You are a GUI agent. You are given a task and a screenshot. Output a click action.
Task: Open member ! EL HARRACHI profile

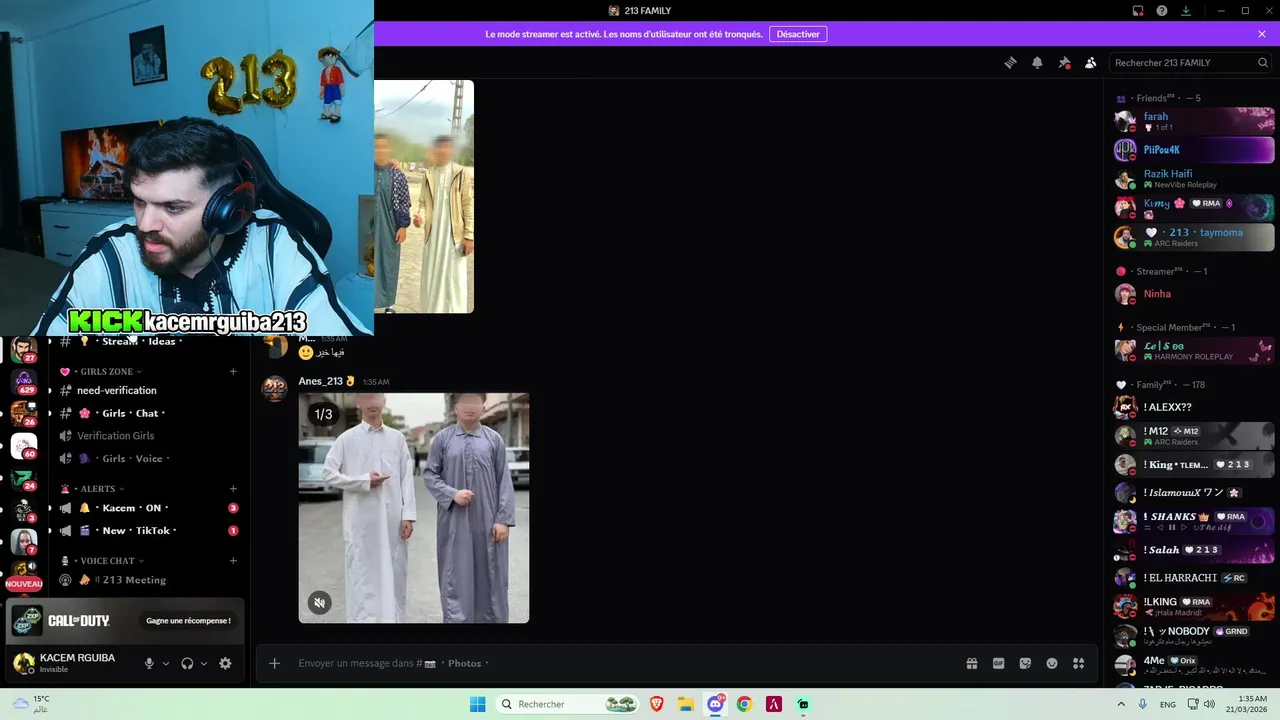coord(1194,578)
